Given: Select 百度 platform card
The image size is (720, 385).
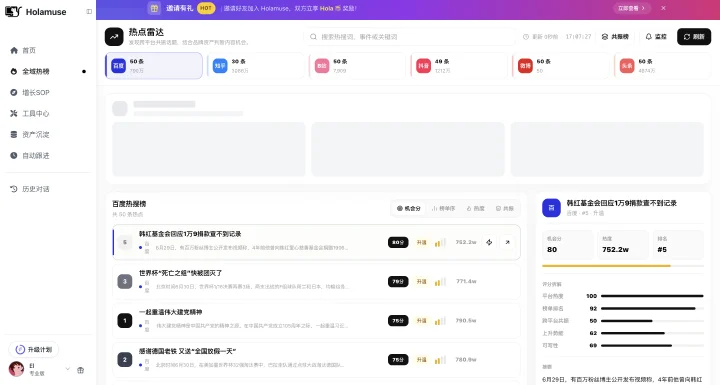Looking at the screenshot, I should click(154, 66).
